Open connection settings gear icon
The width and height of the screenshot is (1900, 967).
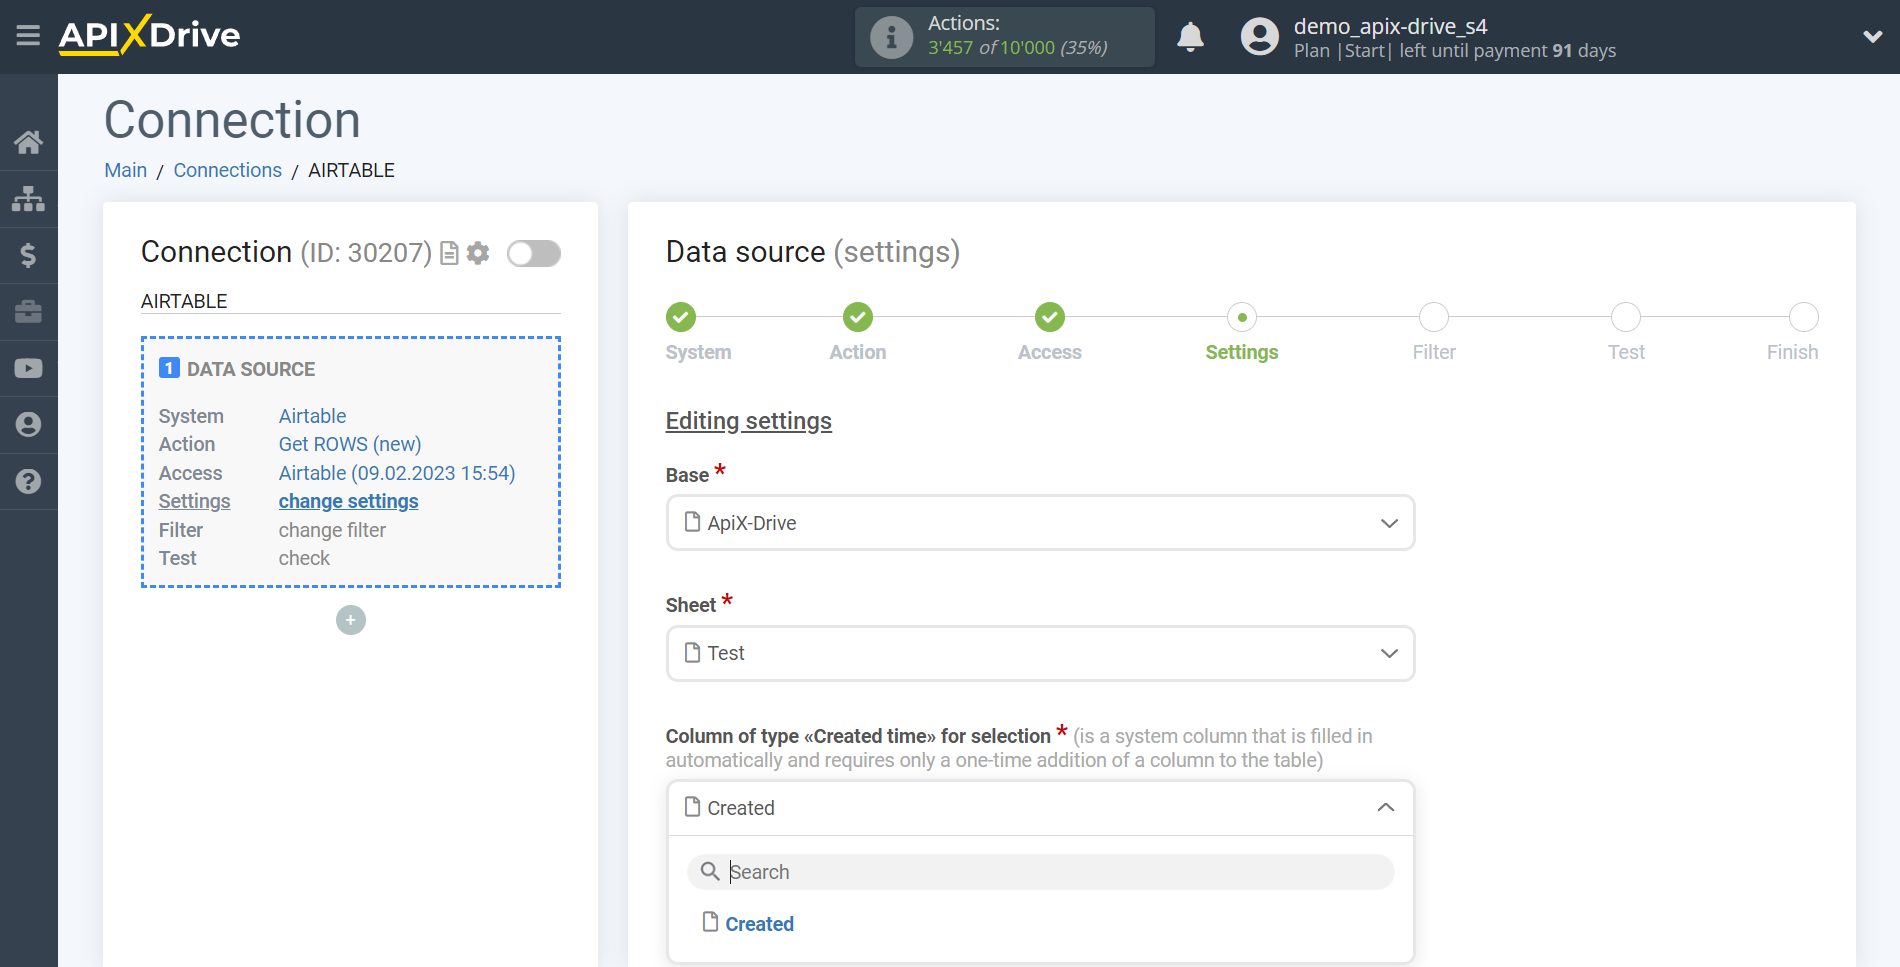478,253
